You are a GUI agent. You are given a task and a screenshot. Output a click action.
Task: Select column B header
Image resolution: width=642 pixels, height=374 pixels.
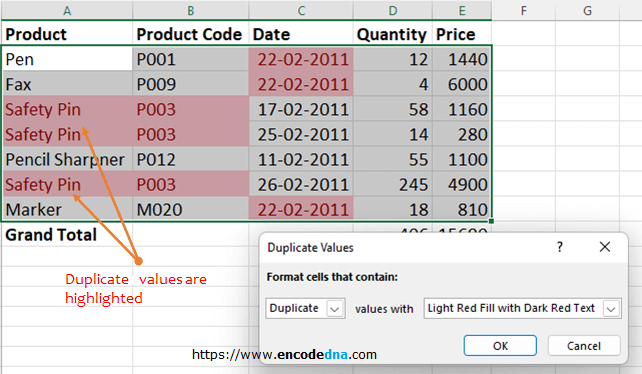pos(191,10)
